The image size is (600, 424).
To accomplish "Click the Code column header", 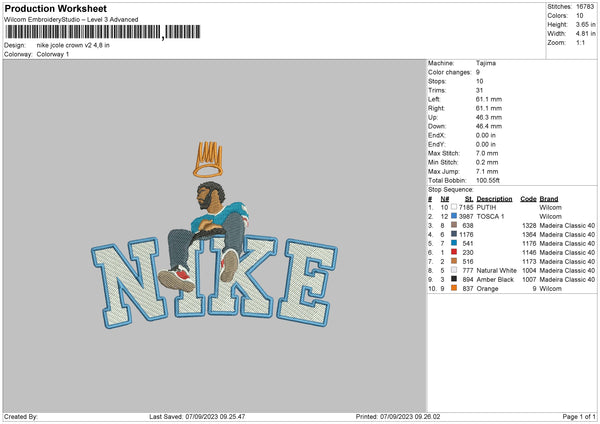I will pyautogui.click(x=528, y=199).
